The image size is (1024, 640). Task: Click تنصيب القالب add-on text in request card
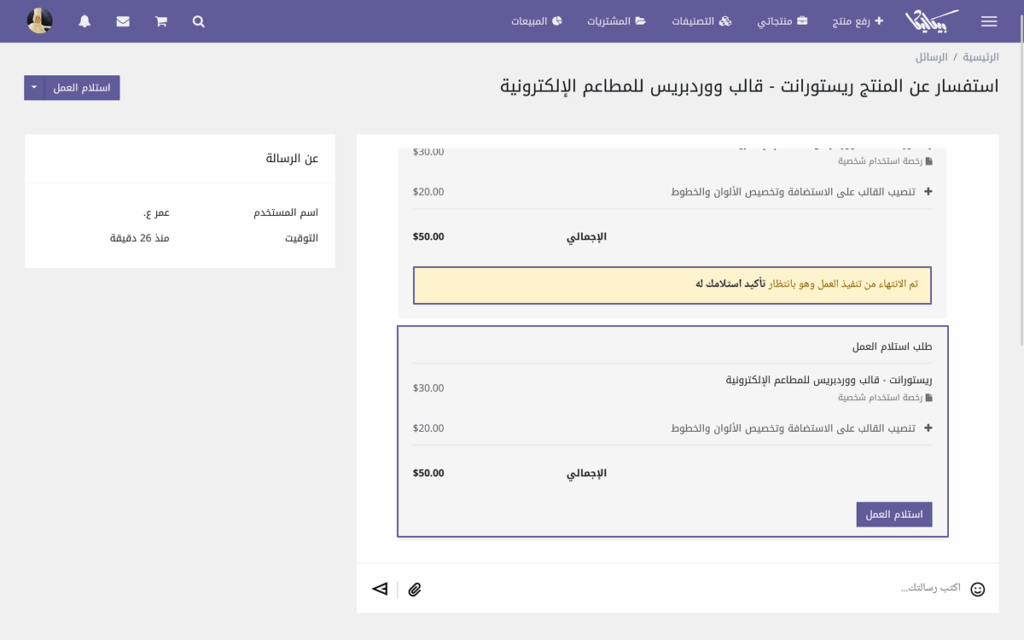793,428
